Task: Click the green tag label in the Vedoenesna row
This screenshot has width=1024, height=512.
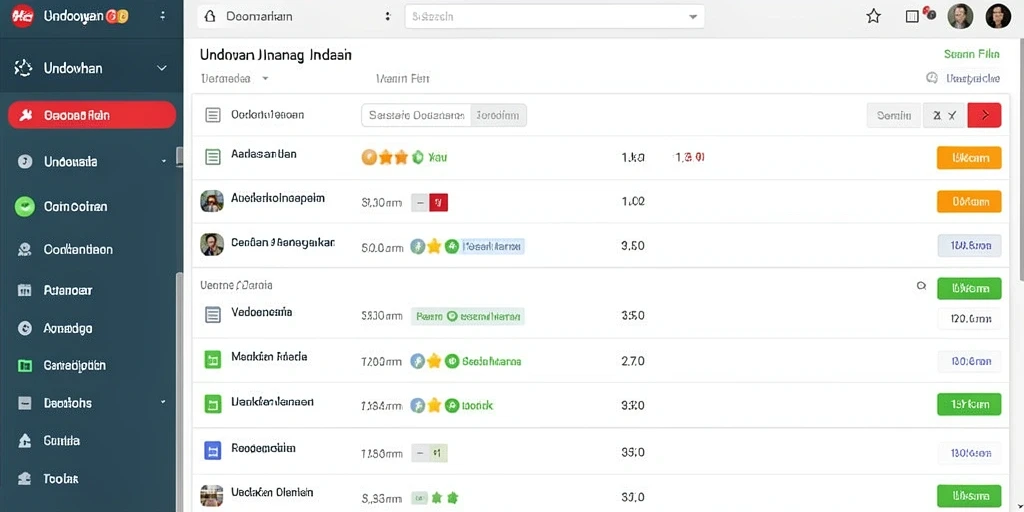Action: [468, 317]
